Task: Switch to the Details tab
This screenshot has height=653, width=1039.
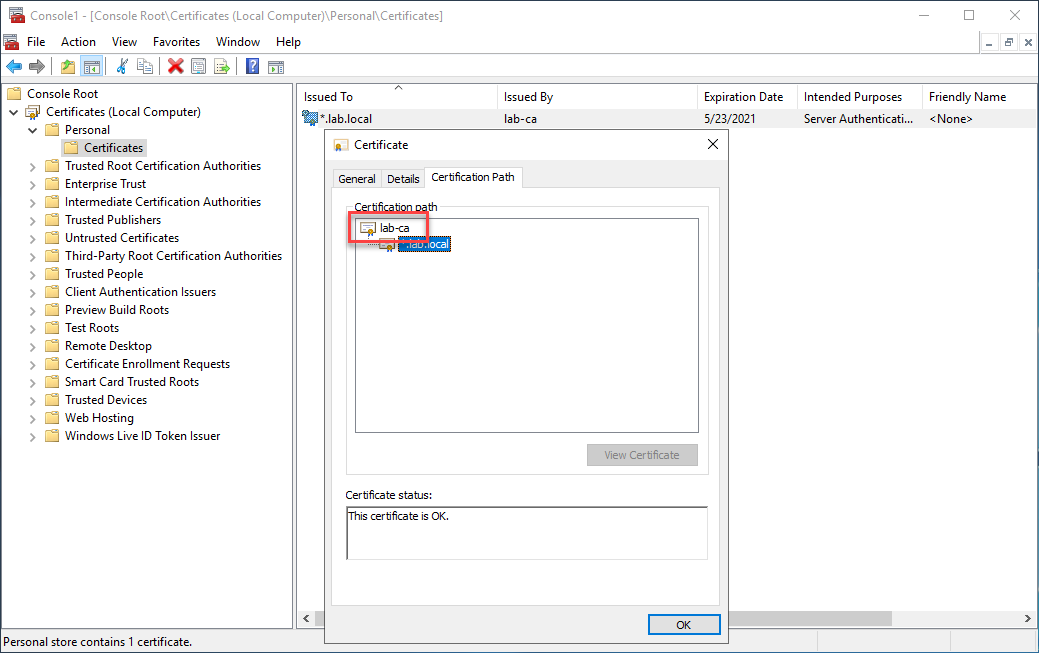Action: coord(403,179)
